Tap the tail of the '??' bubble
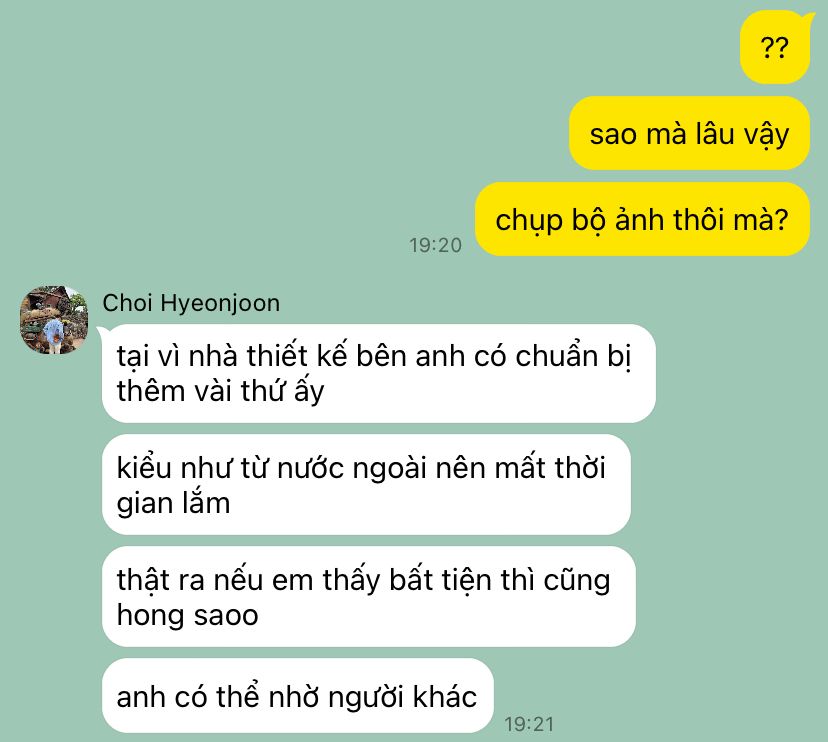 [809, 20]
